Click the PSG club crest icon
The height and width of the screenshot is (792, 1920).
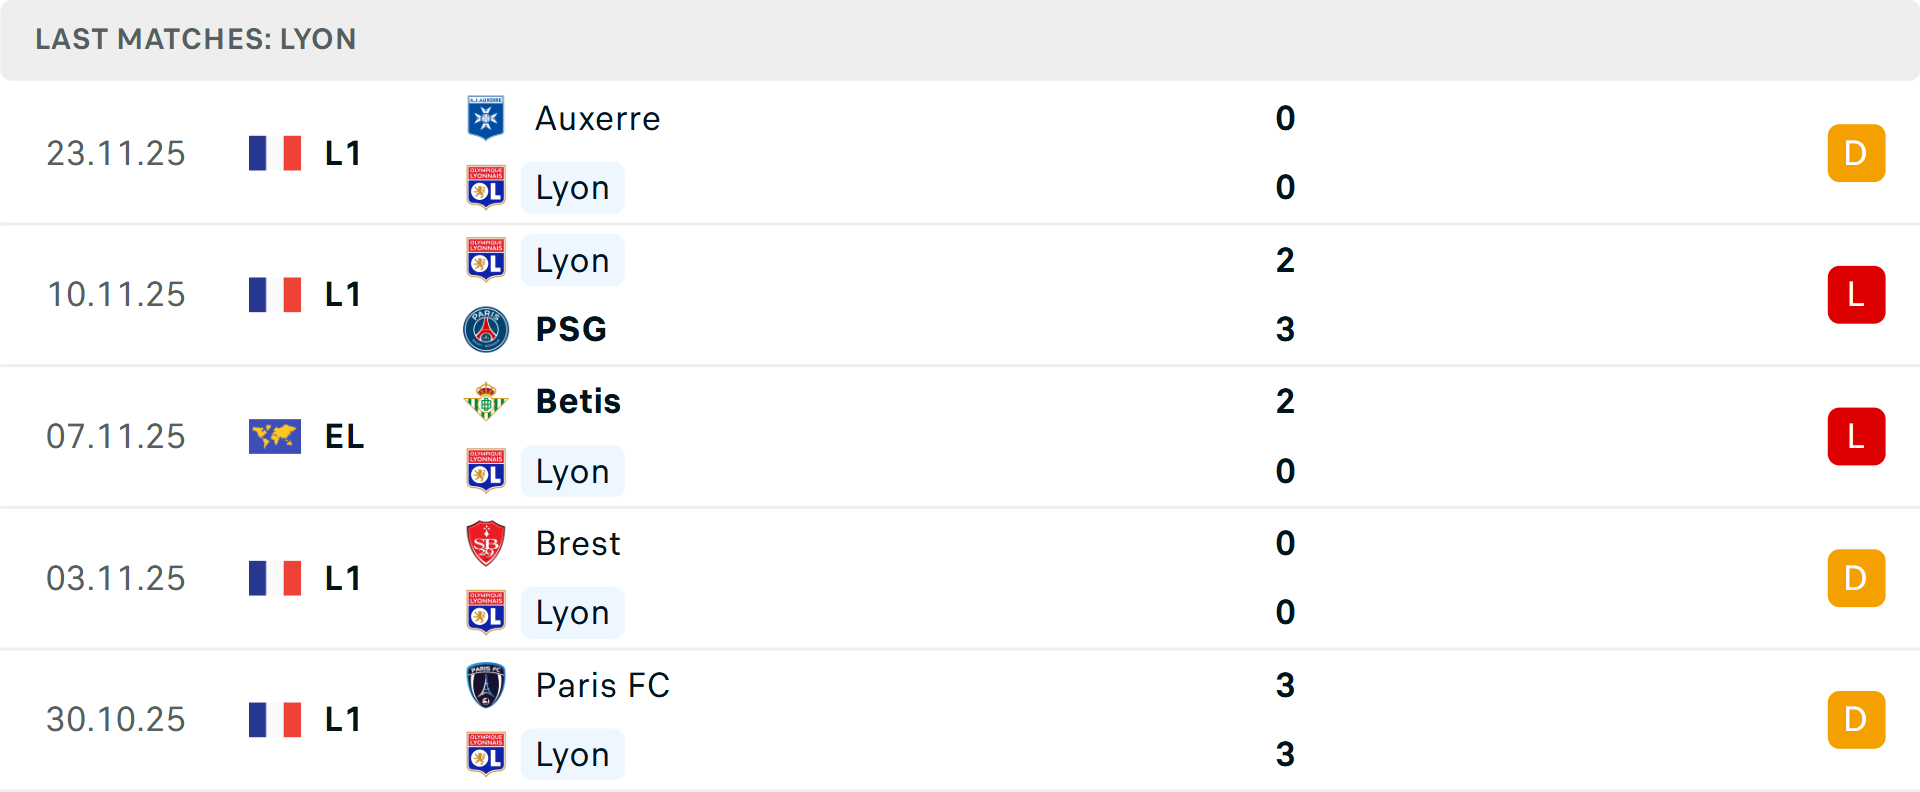pos(486,329)
